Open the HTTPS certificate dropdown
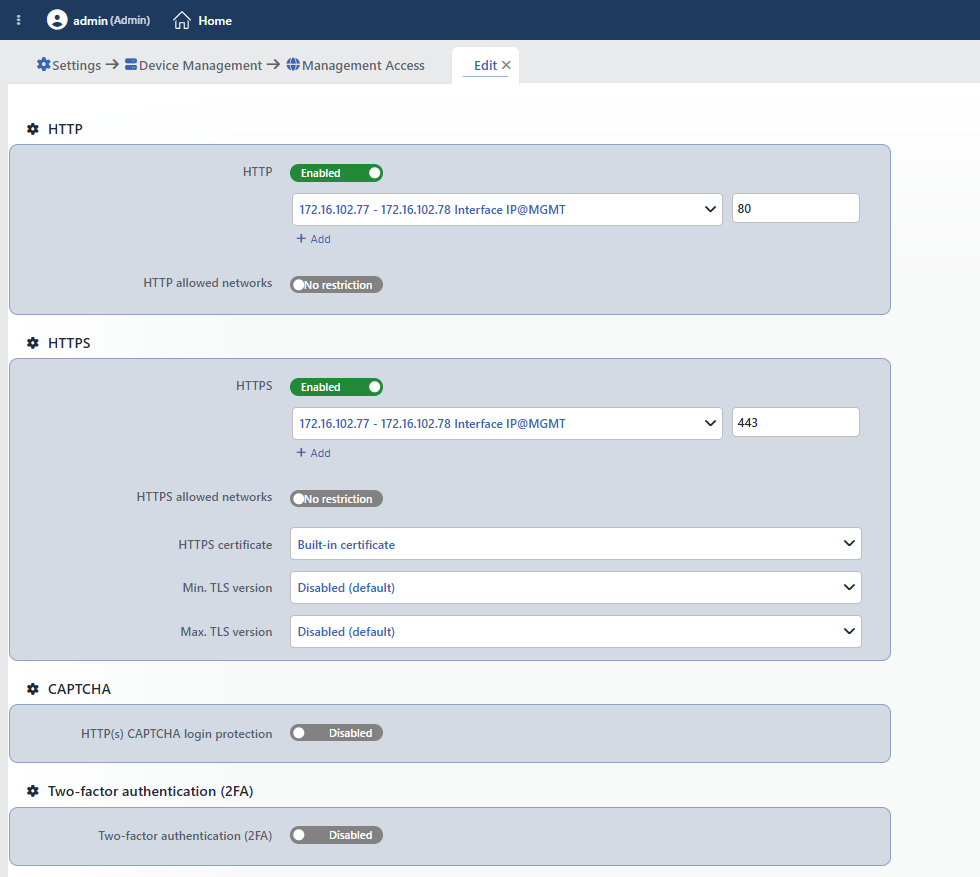The width and height of the screenshot is (980, 877). 576,544
